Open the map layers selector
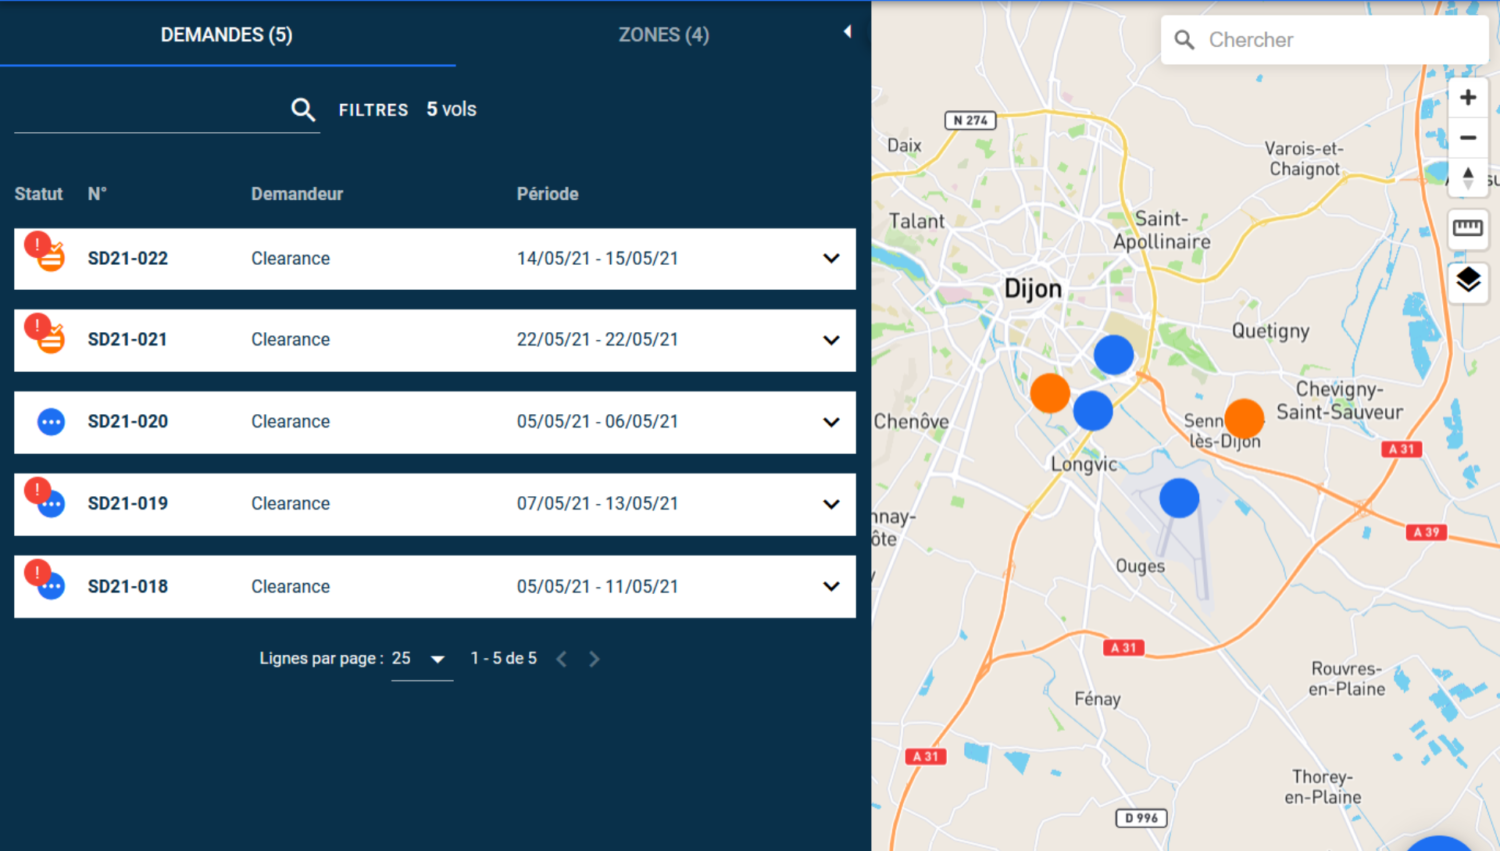This screenshot has width=1500, height=851. click(x=1468, y=280)
